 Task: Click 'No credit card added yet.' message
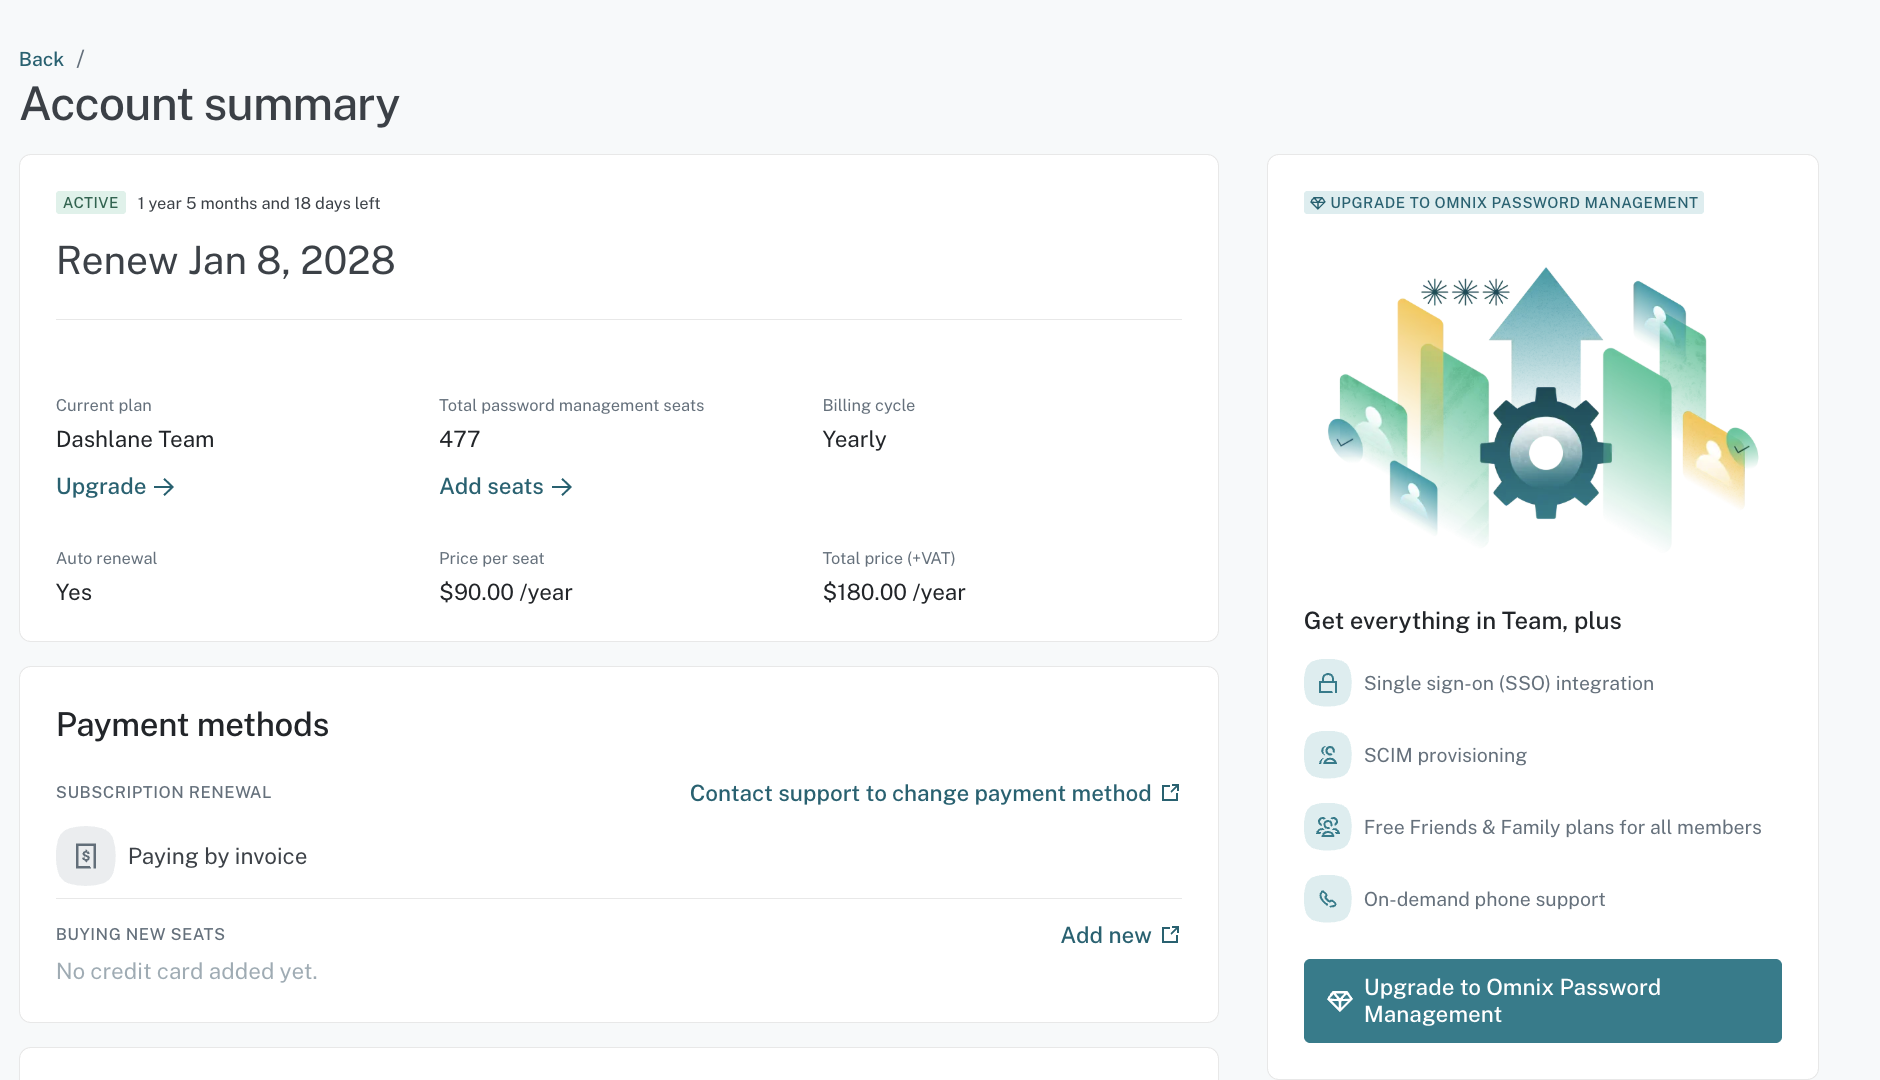click(187, 971)
